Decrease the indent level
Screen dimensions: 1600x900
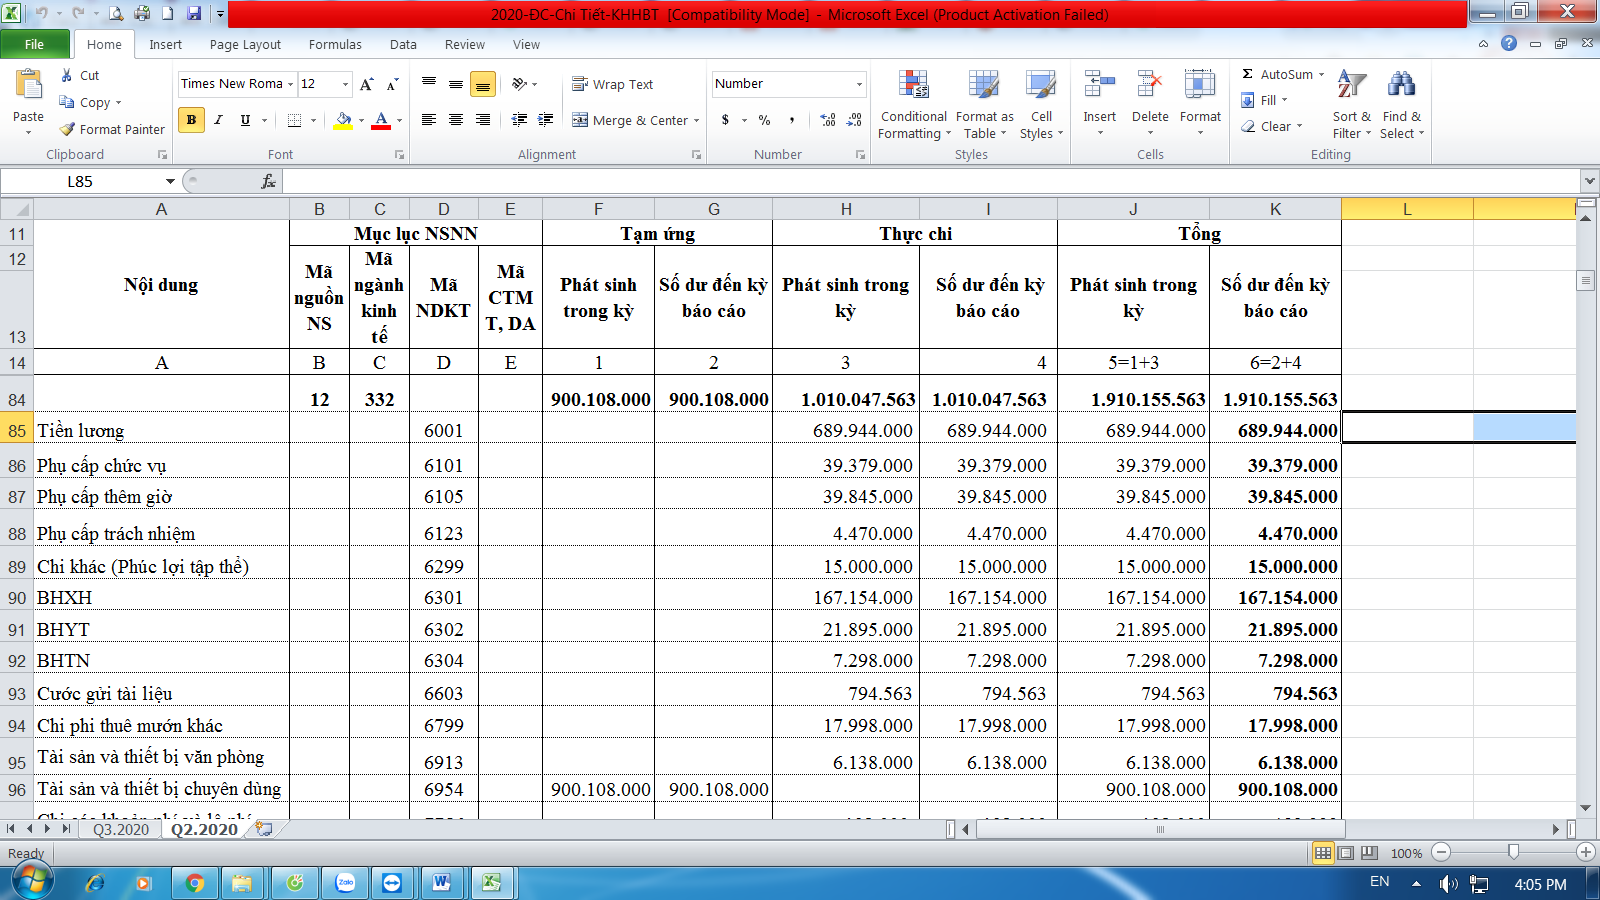pos(519,120)
